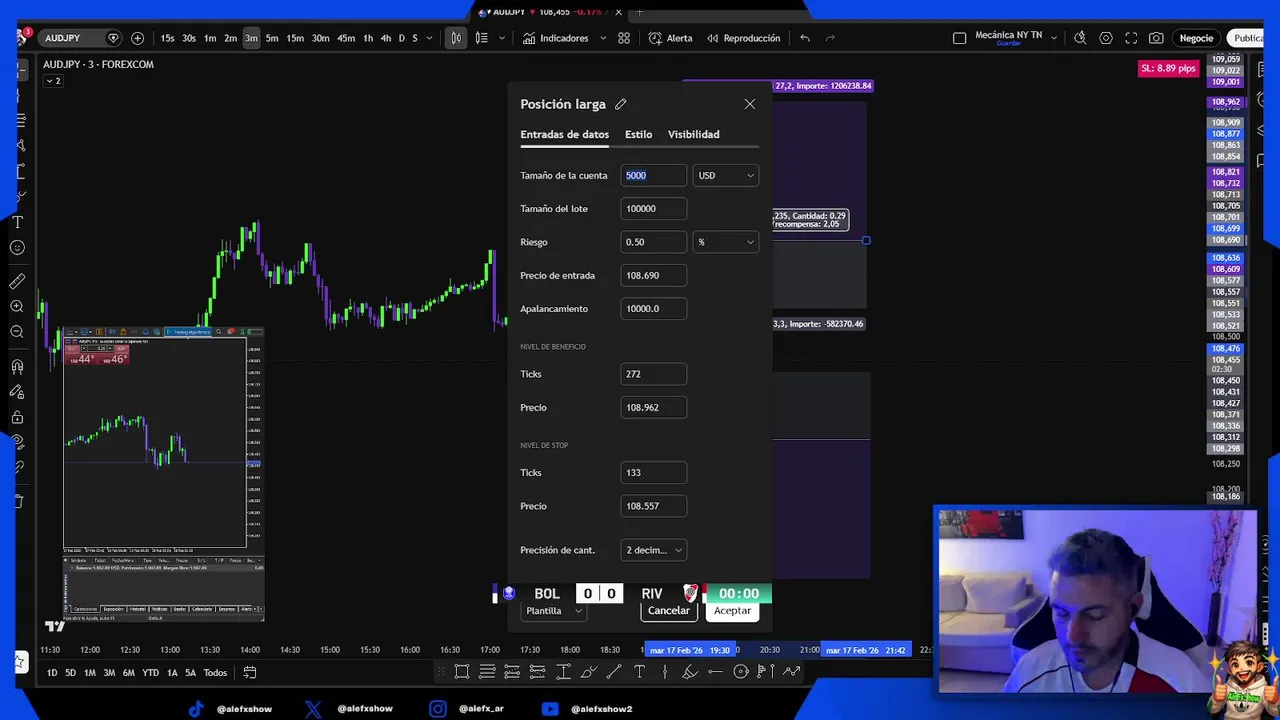Click the add symbol plus icon
Screen dimensions: 1280x720
coord(137,38)
